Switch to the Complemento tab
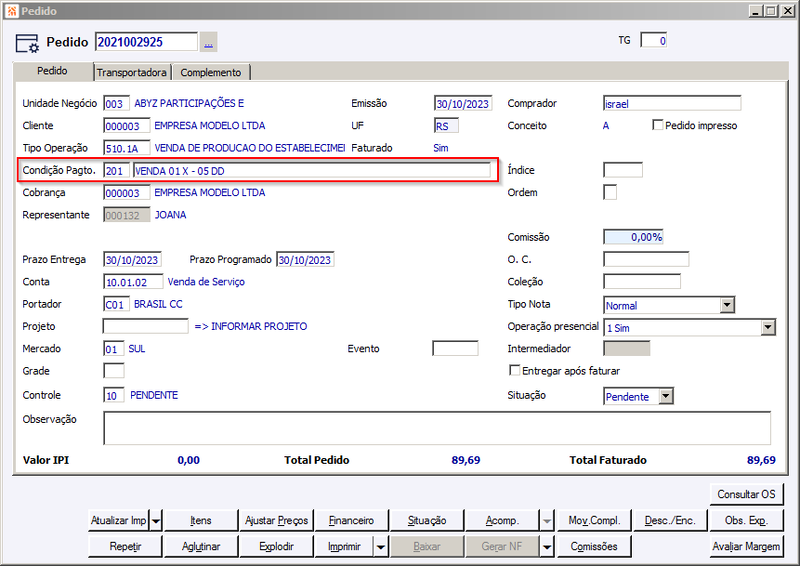Image resolution: width=800 pixels, height=566 pixels. coord(211,72)
